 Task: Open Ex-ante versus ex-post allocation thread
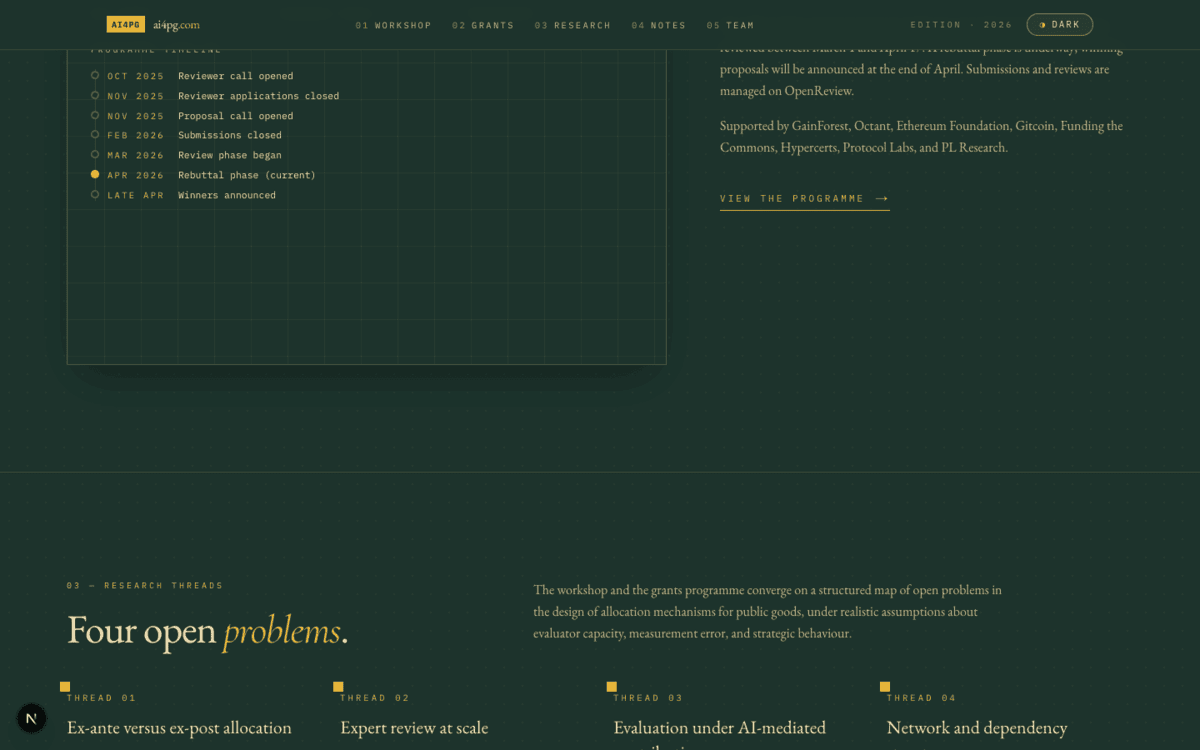coord(179,728)
